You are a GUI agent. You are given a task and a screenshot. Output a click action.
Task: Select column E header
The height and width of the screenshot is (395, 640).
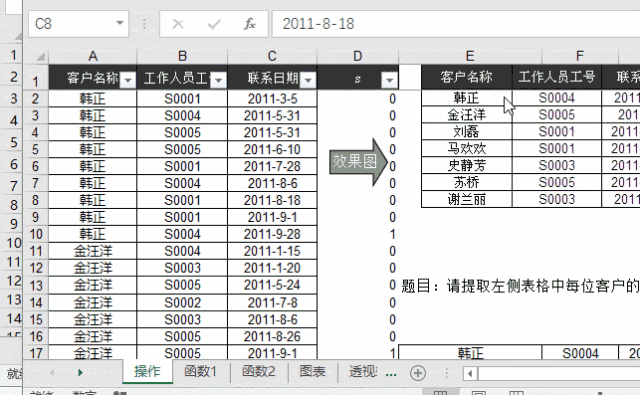pos(470,56)
